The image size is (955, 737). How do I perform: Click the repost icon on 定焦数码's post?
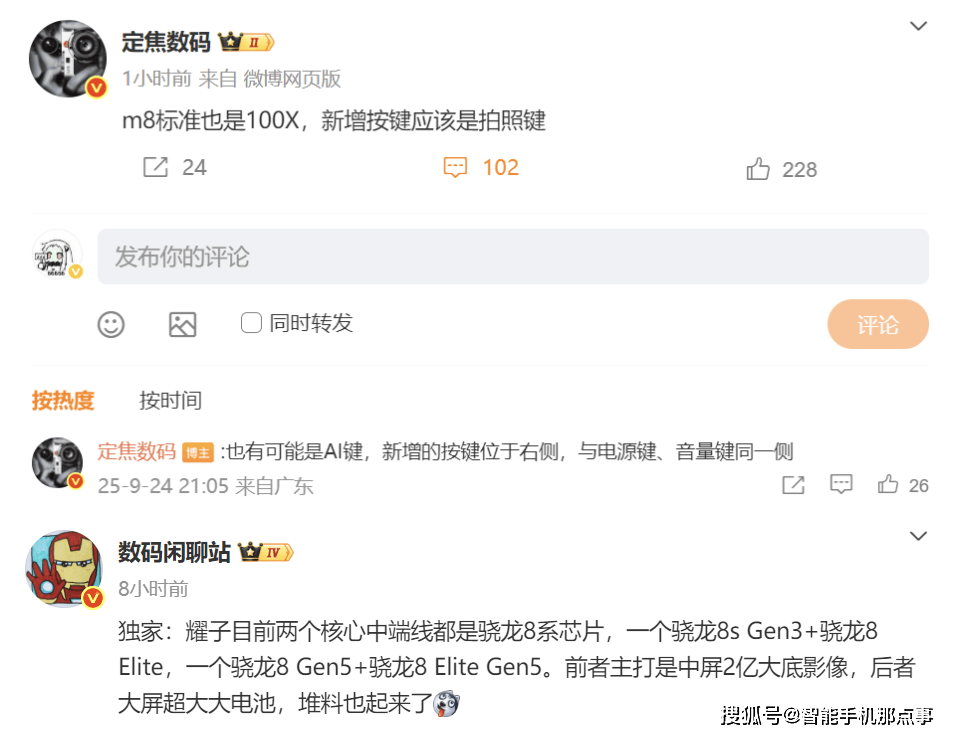click(x=155, y=167)
